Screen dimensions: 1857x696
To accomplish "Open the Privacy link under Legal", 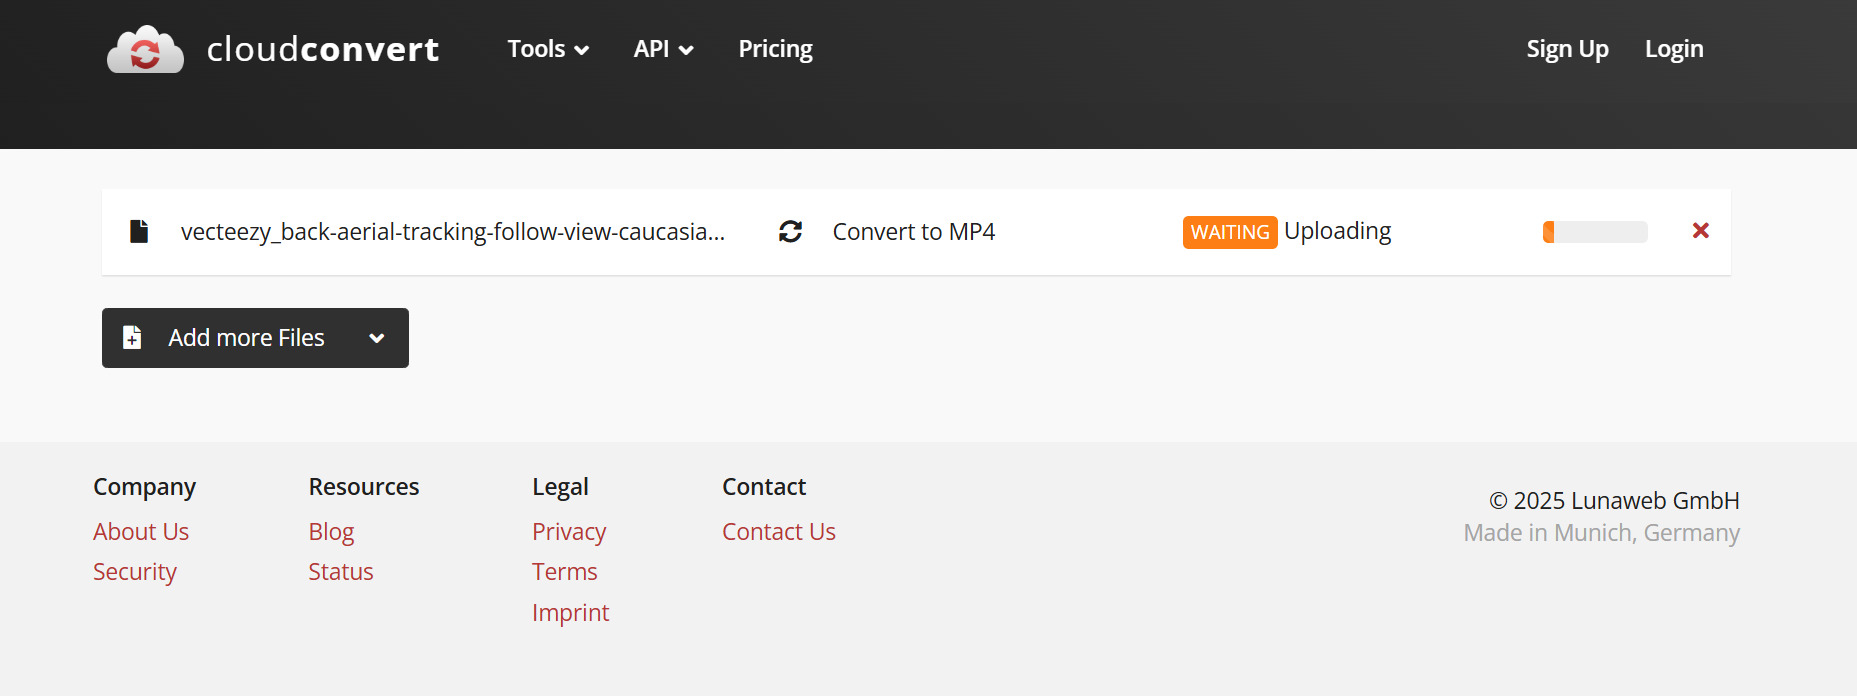I will (x=569, y=532).
